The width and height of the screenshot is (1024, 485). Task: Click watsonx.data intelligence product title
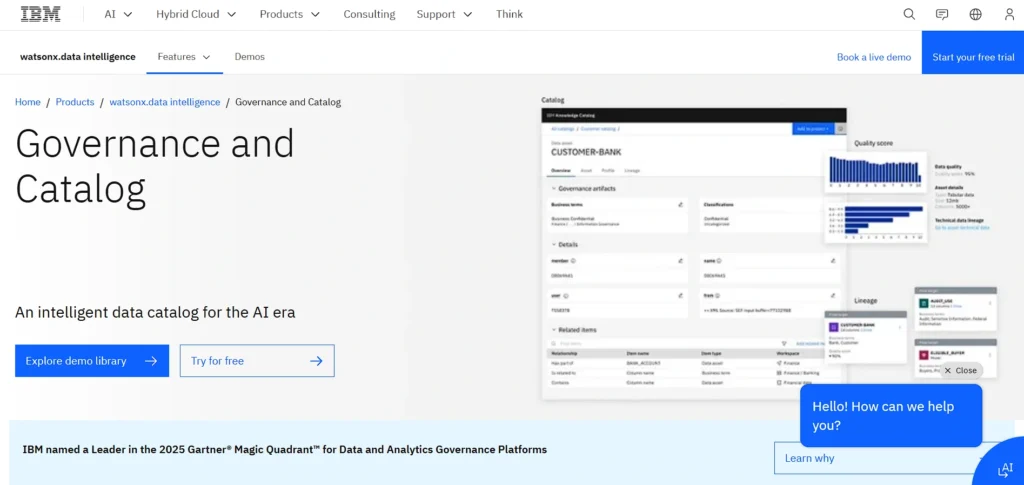[x=78, y=57]
